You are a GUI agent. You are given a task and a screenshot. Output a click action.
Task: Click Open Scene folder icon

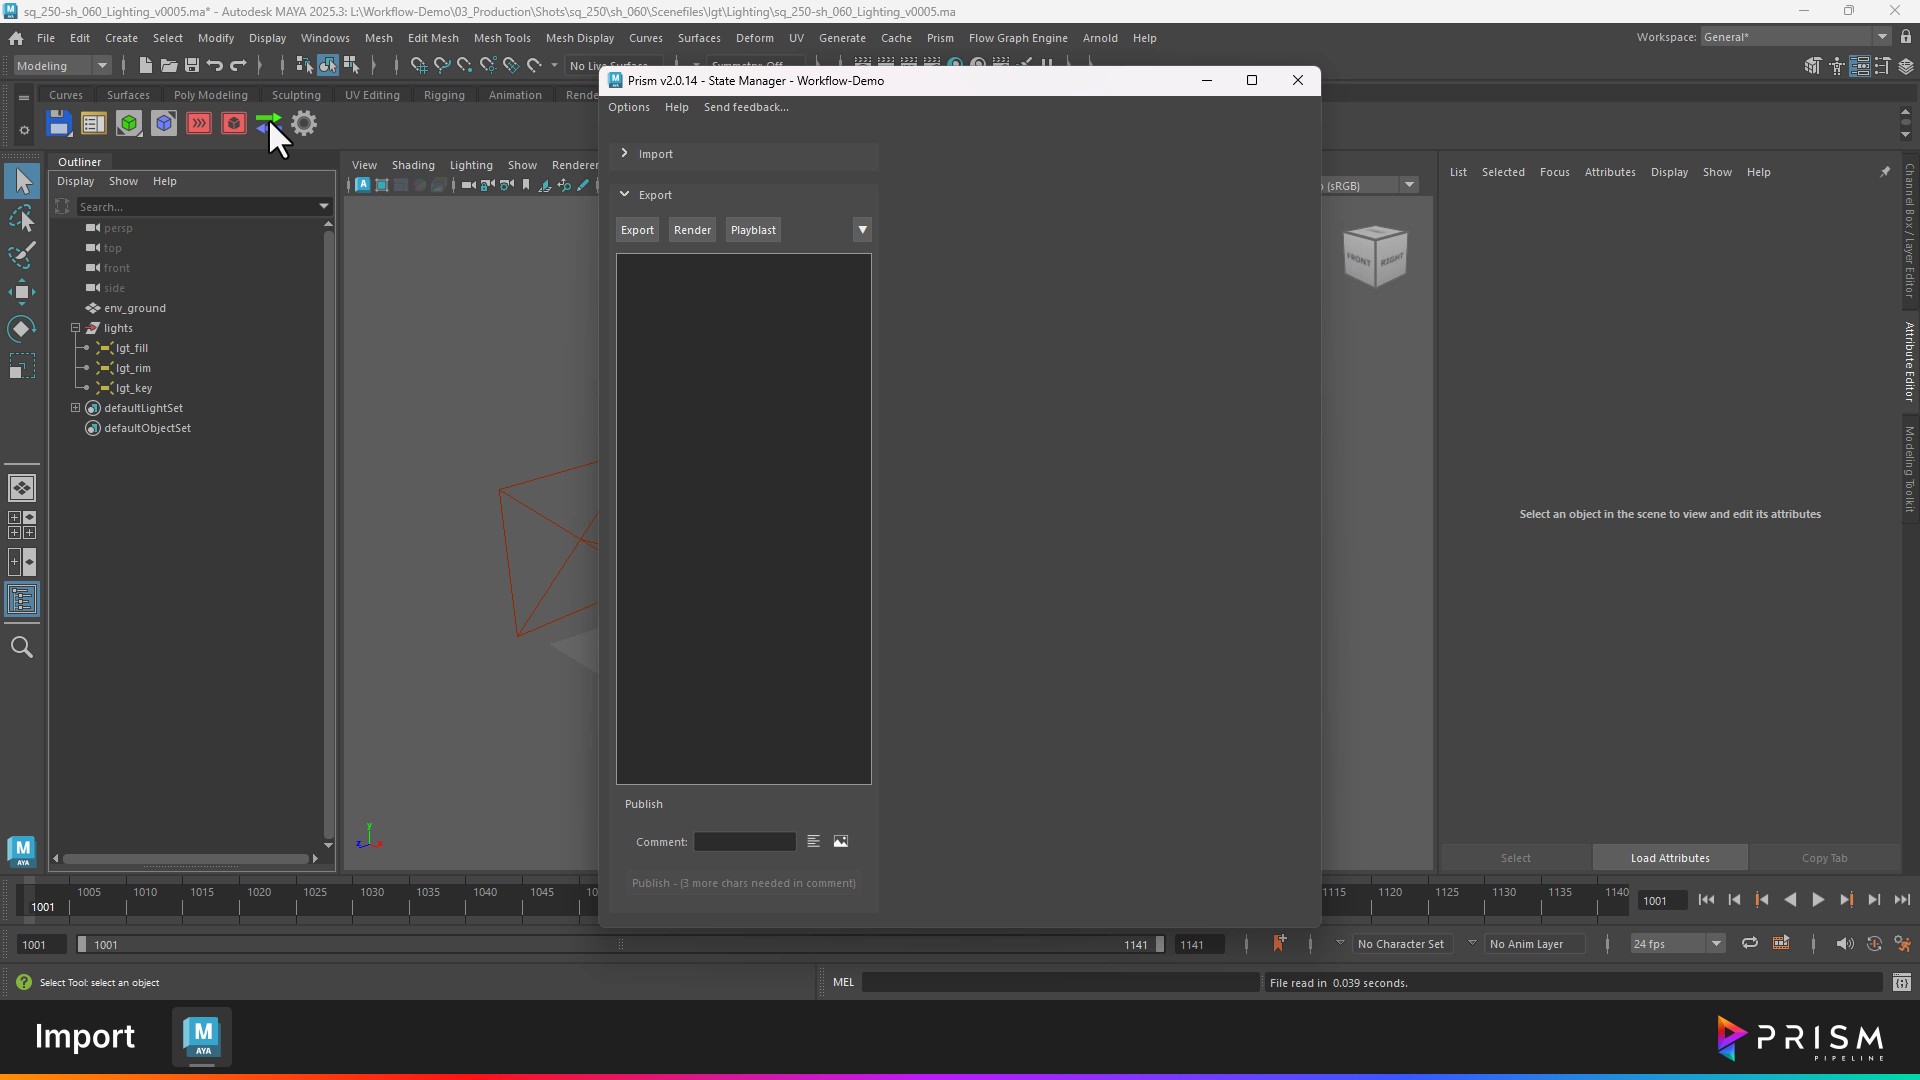[x=168, y=65]
